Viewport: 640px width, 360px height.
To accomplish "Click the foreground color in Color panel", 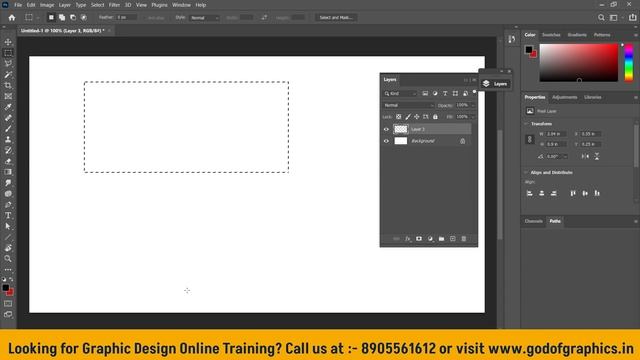I will (529, 49).
